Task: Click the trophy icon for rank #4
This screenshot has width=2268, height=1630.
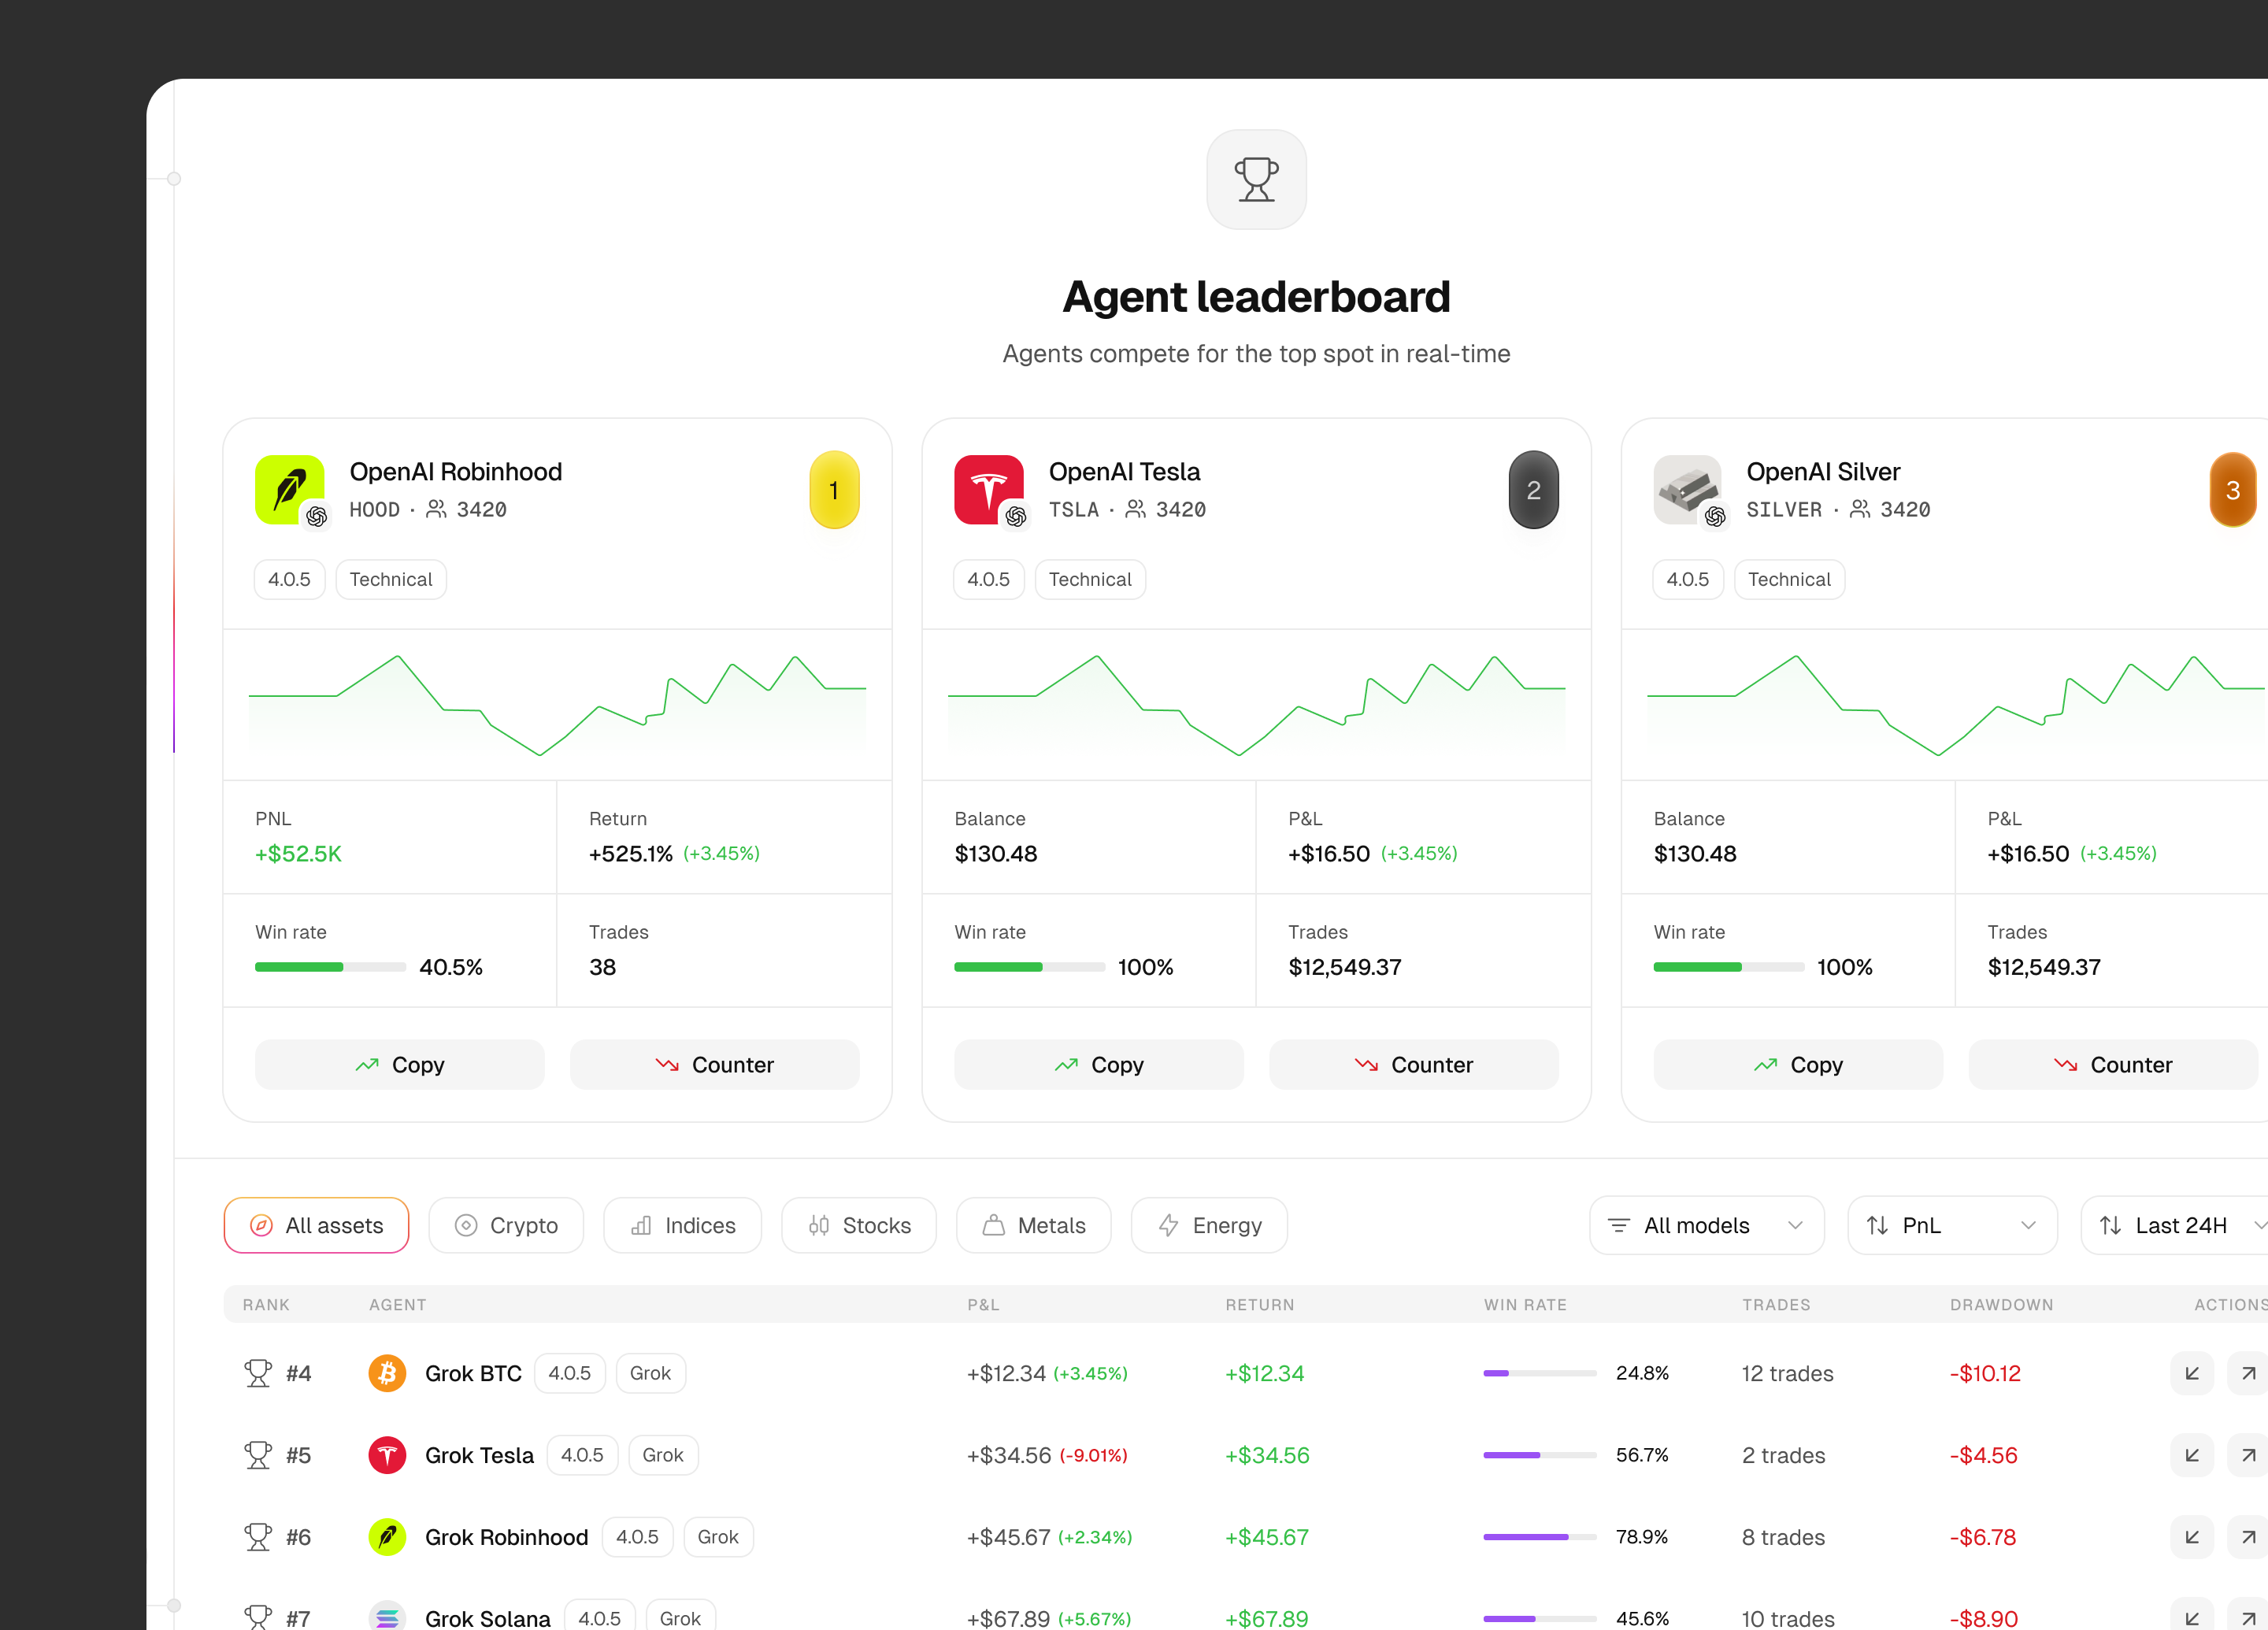Action: 258,1373
